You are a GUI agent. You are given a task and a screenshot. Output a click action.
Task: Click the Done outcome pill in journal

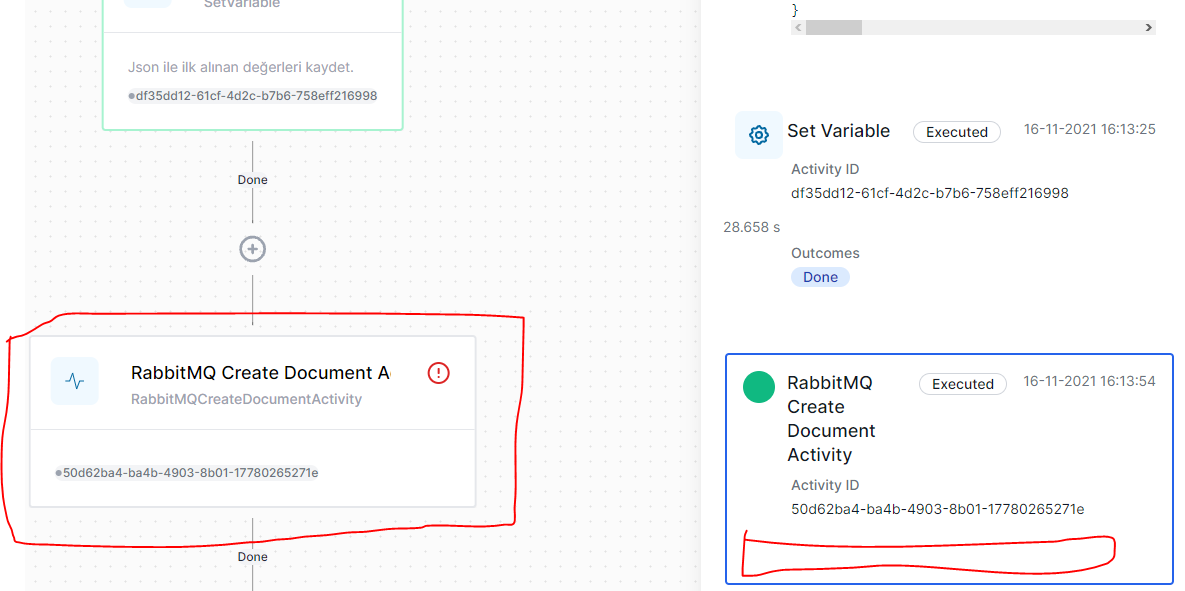(x=821, y=277)
